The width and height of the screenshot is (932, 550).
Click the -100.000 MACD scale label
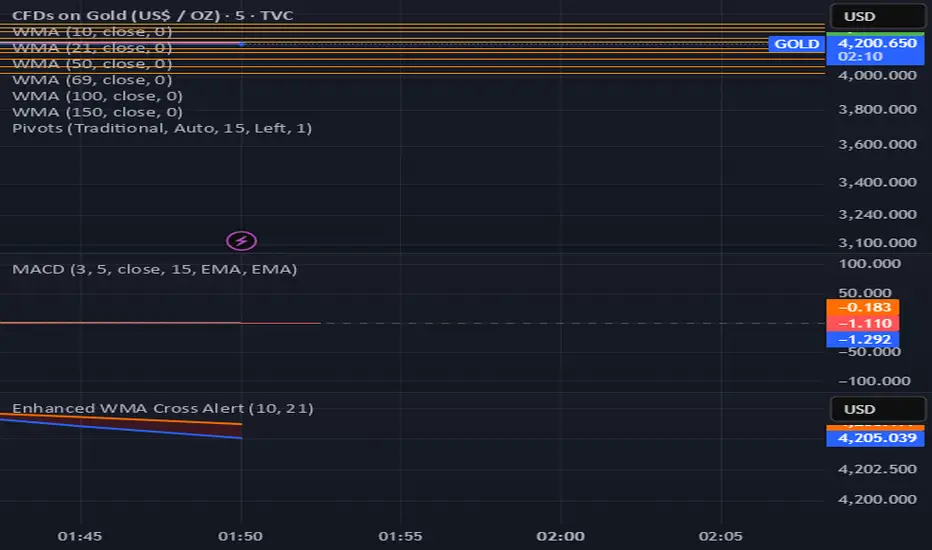(x=874, y=381)
